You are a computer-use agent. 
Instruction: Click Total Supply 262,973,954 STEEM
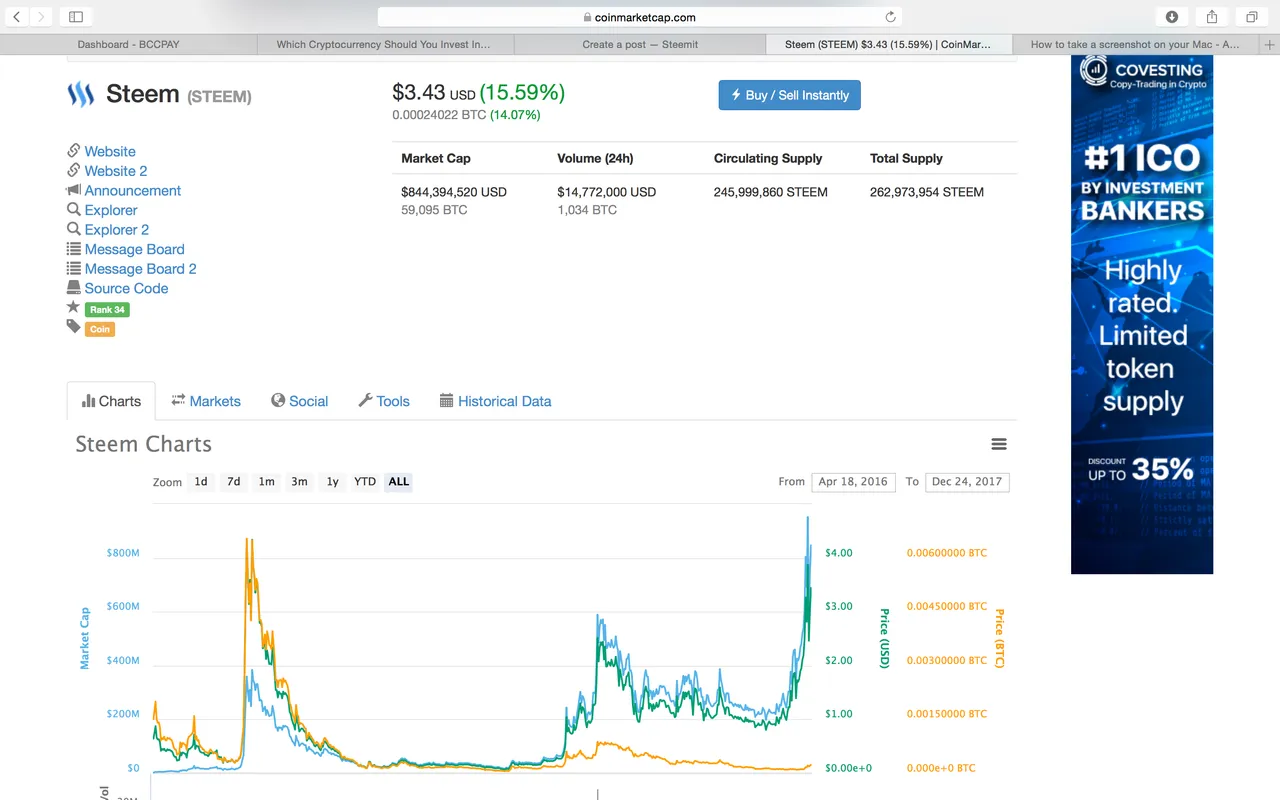pyautogui.click(x=927, y=192)
